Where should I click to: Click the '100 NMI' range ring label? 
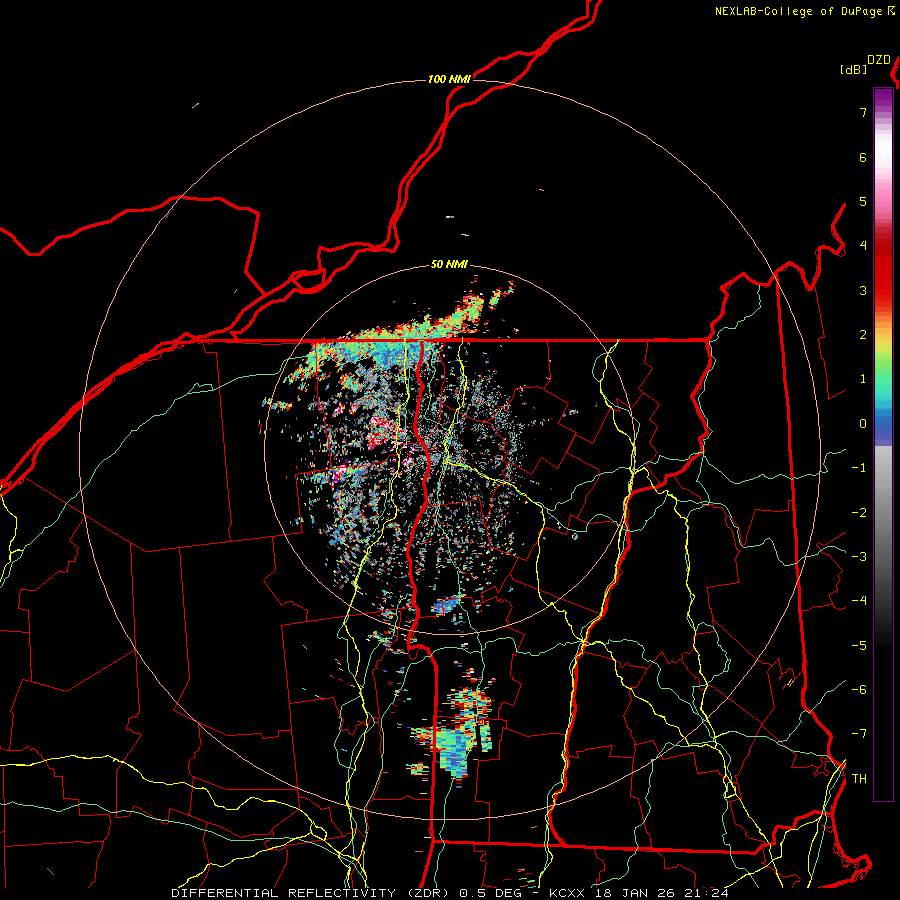449,79
